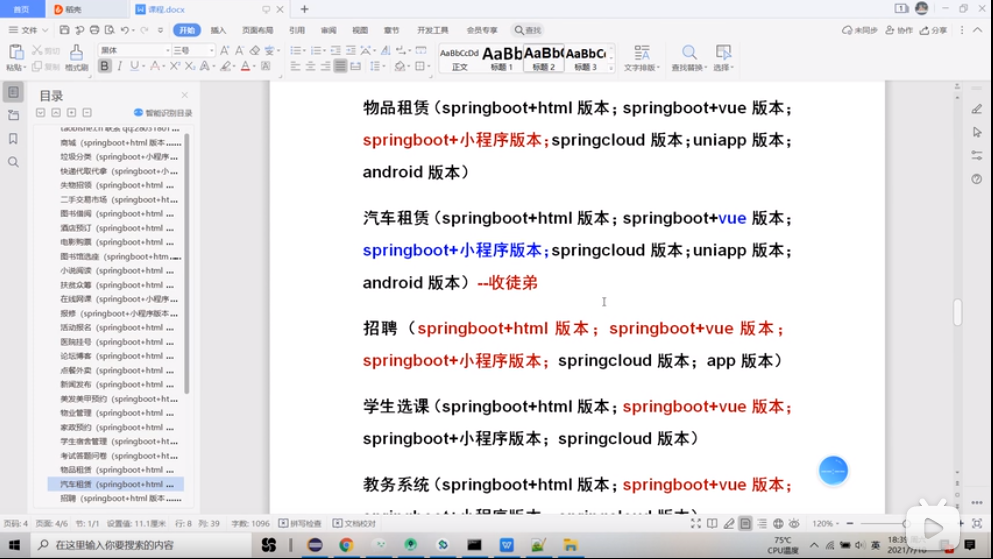
Task: Click 智能识别目录 in the outline pane
Action: (163, 113)
